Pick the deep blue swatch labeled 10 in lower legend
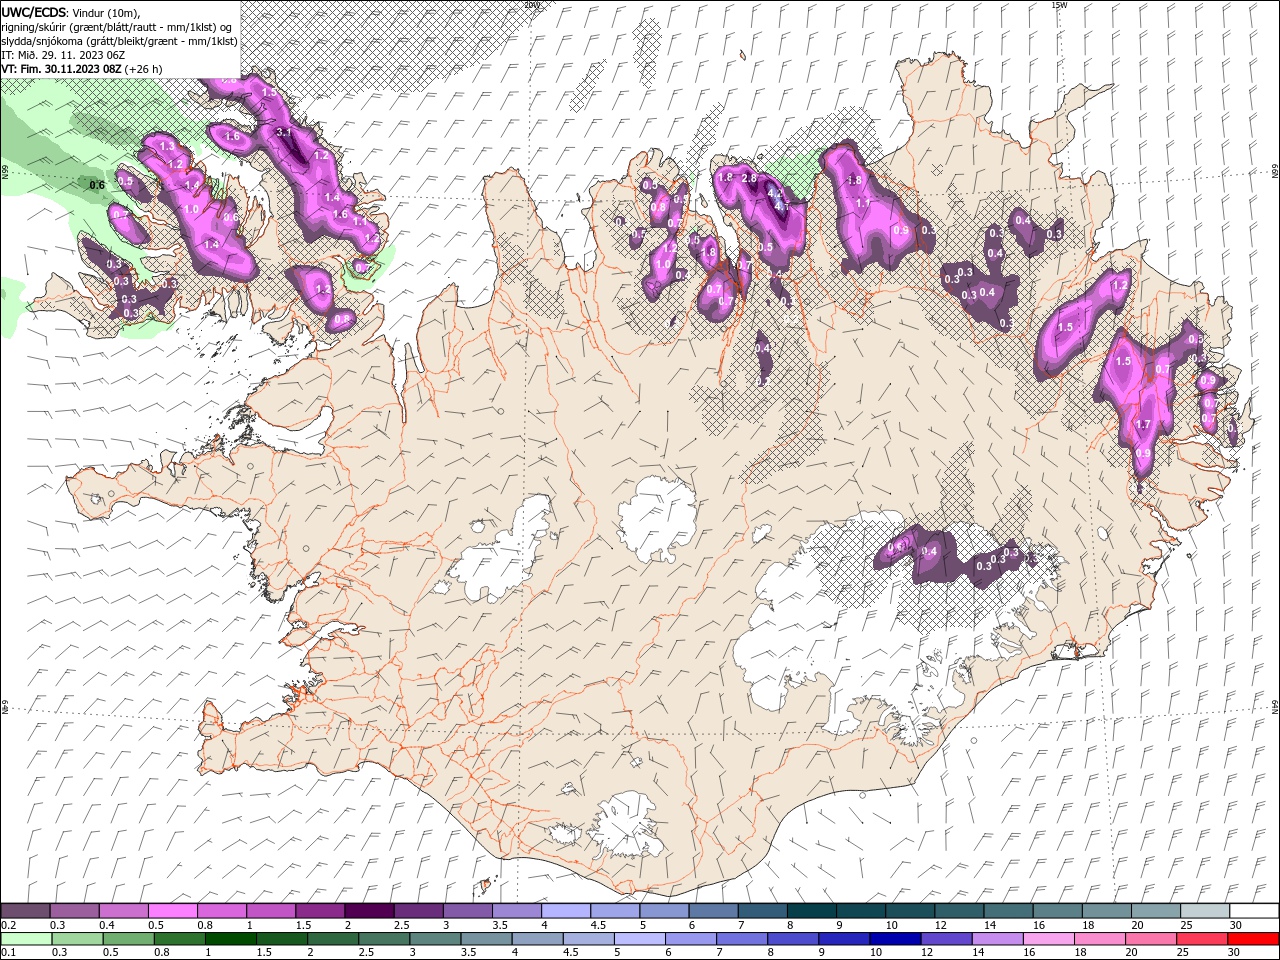 tap(896, 939)
